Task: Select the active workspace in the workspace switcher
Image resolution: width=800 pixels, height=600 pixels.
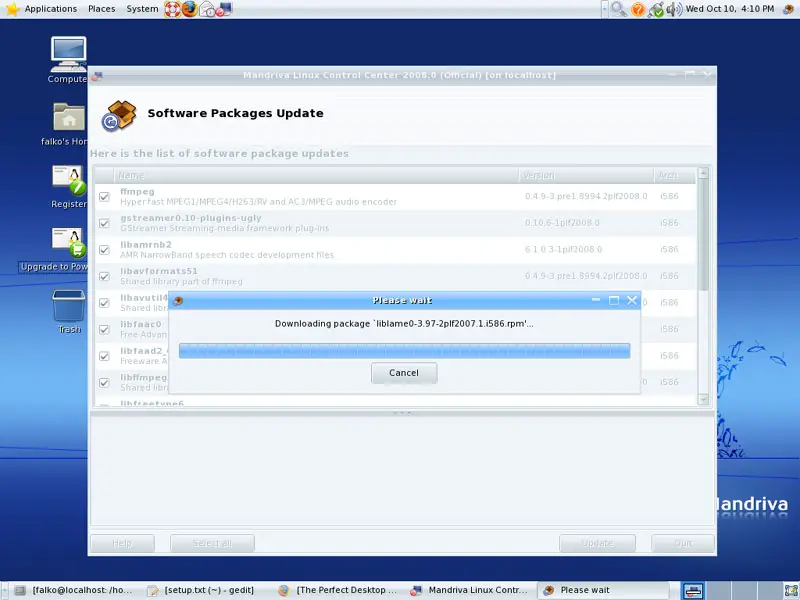Action: pos(693,590)
